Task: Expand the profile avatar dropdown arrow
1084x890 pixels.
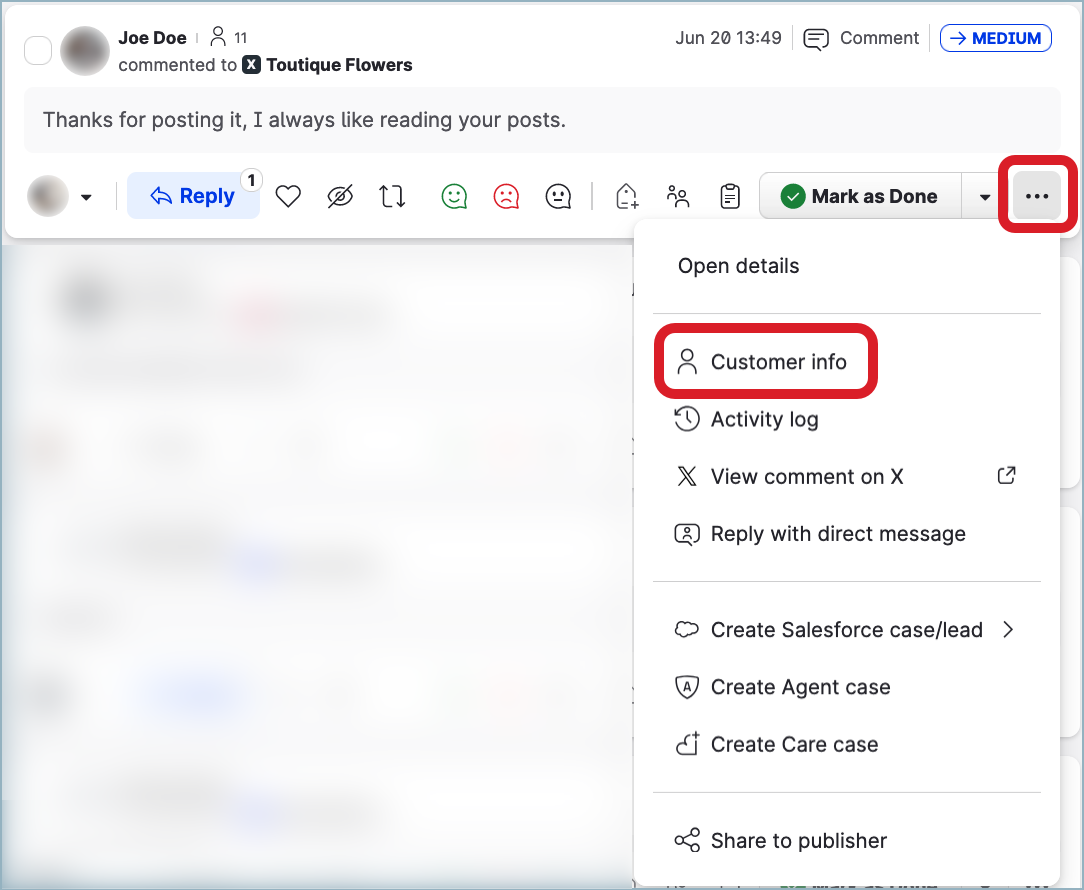Action: [x=86, y=198]
